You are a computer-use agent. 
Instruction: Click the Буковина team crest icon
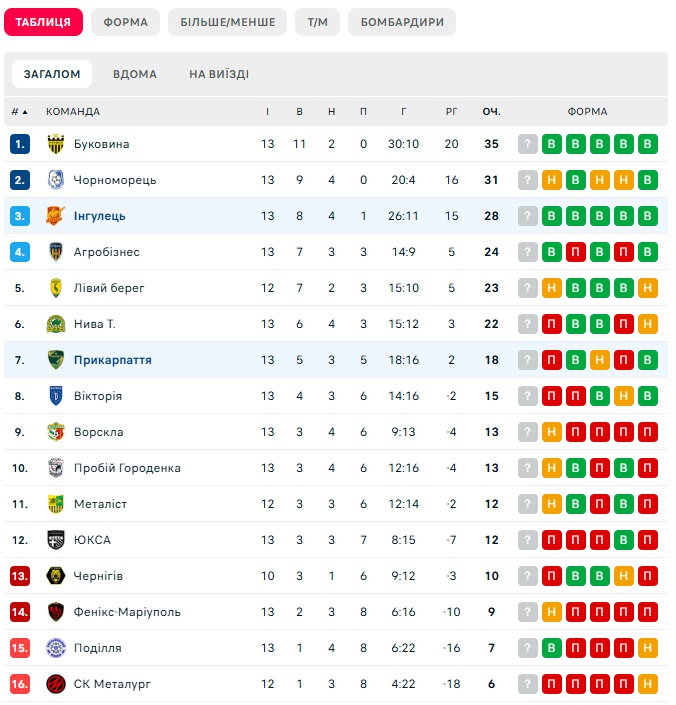point(56,144)
